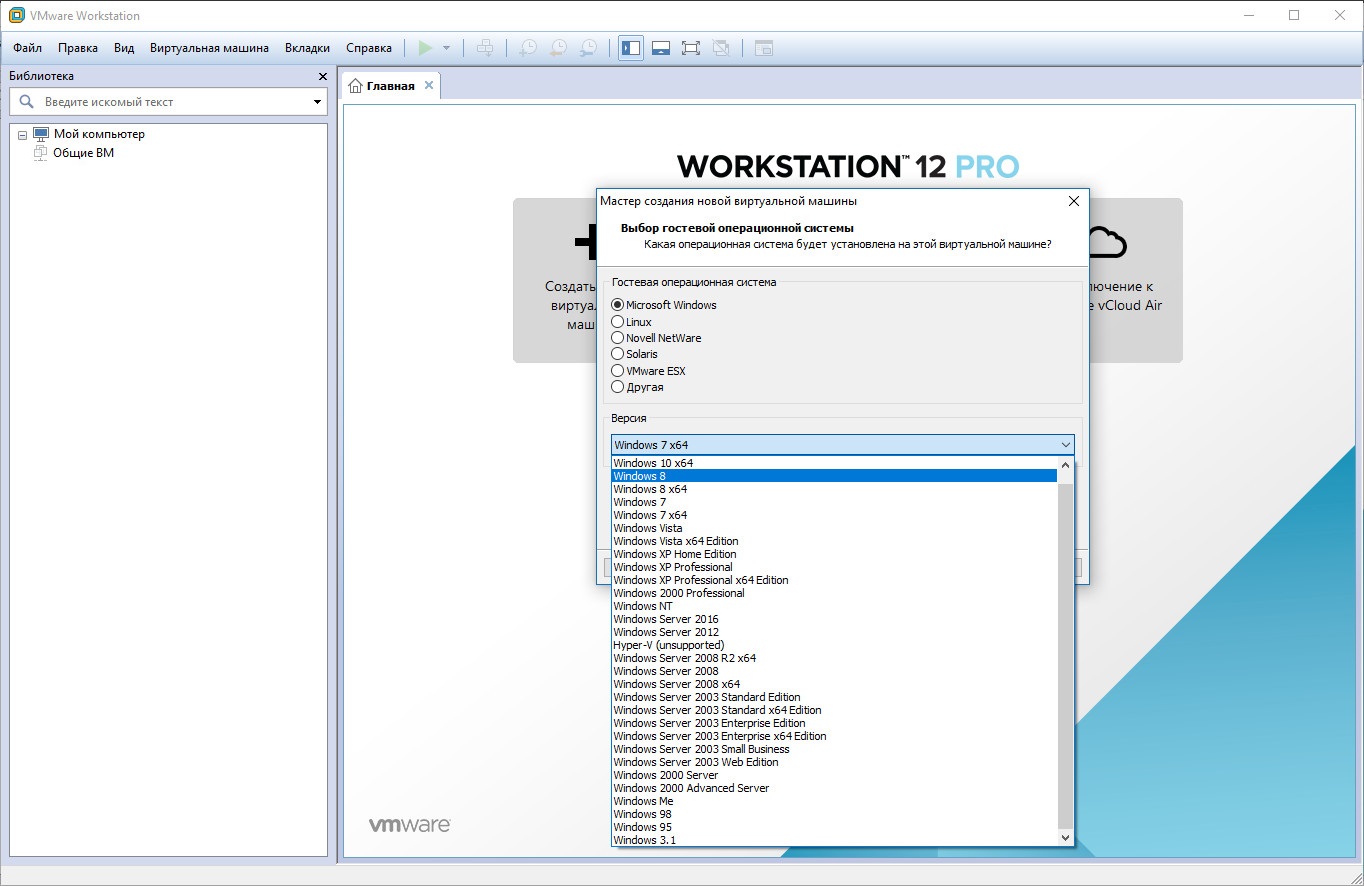
Task: Collapse the Версия combo box showing Windows 7 x64
Action: [x=843, y=445]
